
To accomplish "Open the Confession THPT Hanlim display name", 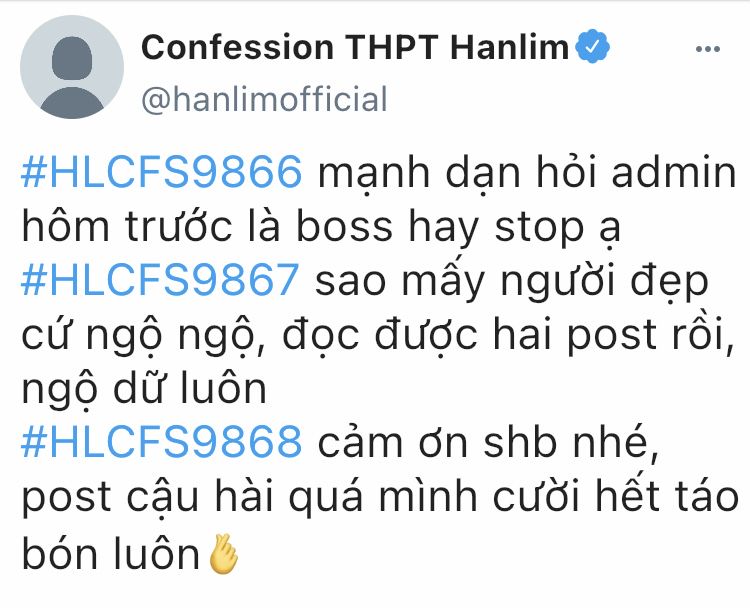I will click(x=355, y=47).
